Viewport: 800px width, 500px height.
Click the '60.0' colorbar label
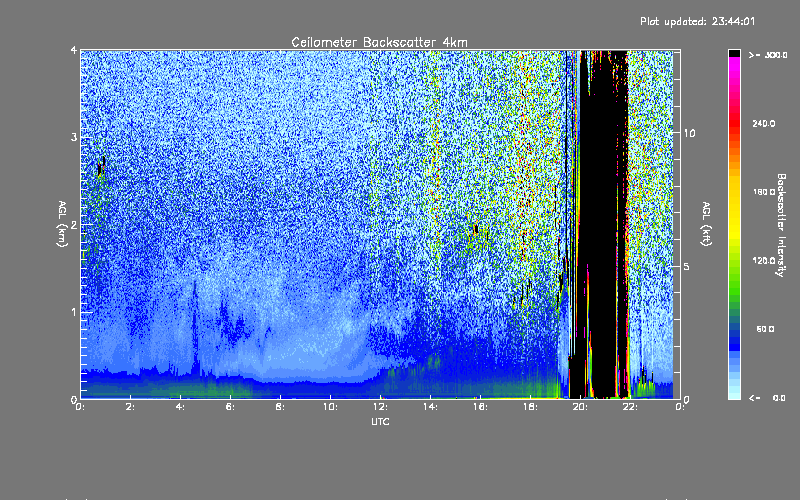tap(765, 329)
